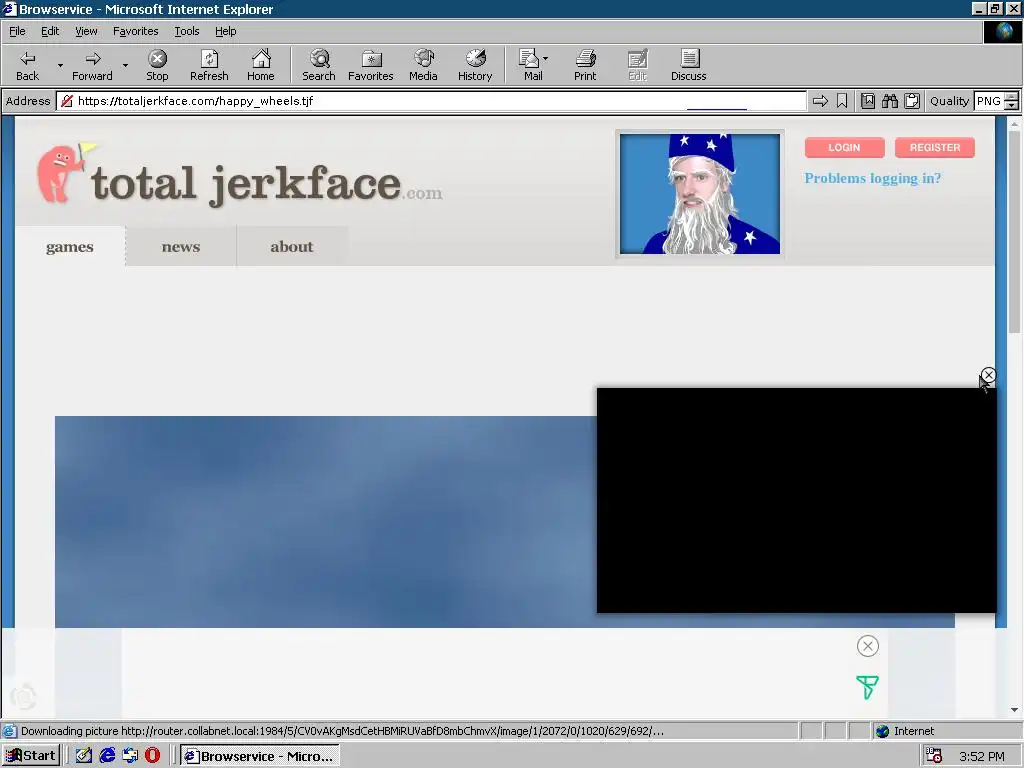Click the Internet Explorer quick launch icon
This screenshot has width=1024, height=768.
coord(107,756)
